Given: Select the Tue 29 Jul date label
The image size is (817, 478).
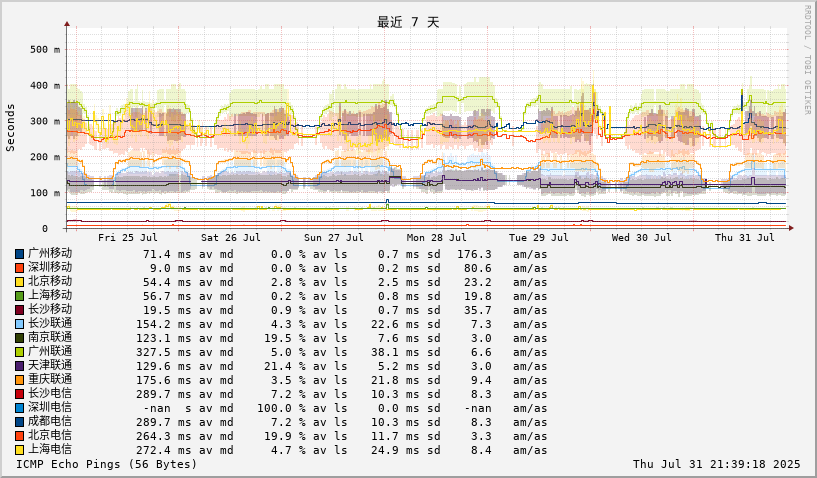Looking at the screenshot, I should [x=539, y=238].
